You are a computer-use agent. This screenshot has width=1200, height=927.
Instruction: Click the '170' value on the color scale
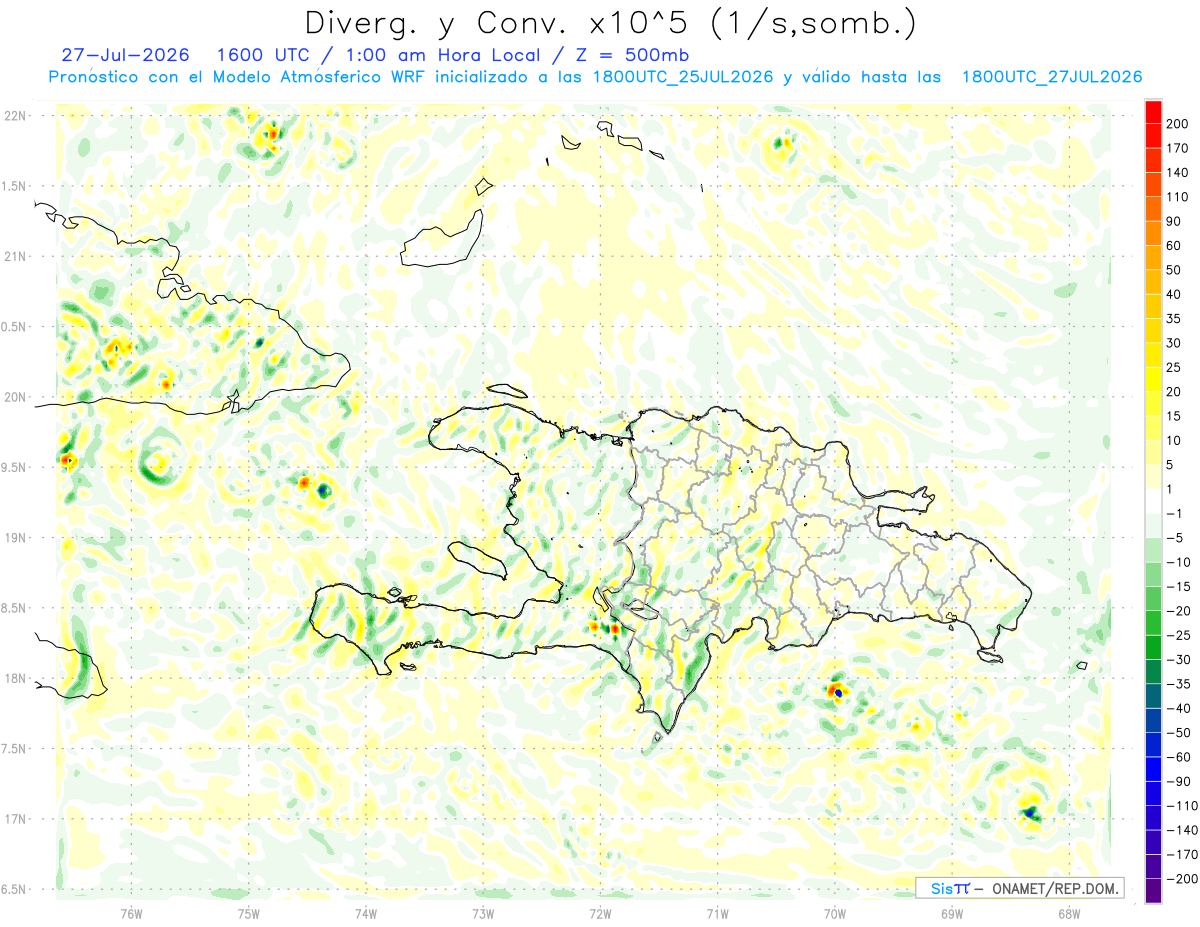click(x=1178, y=148)
